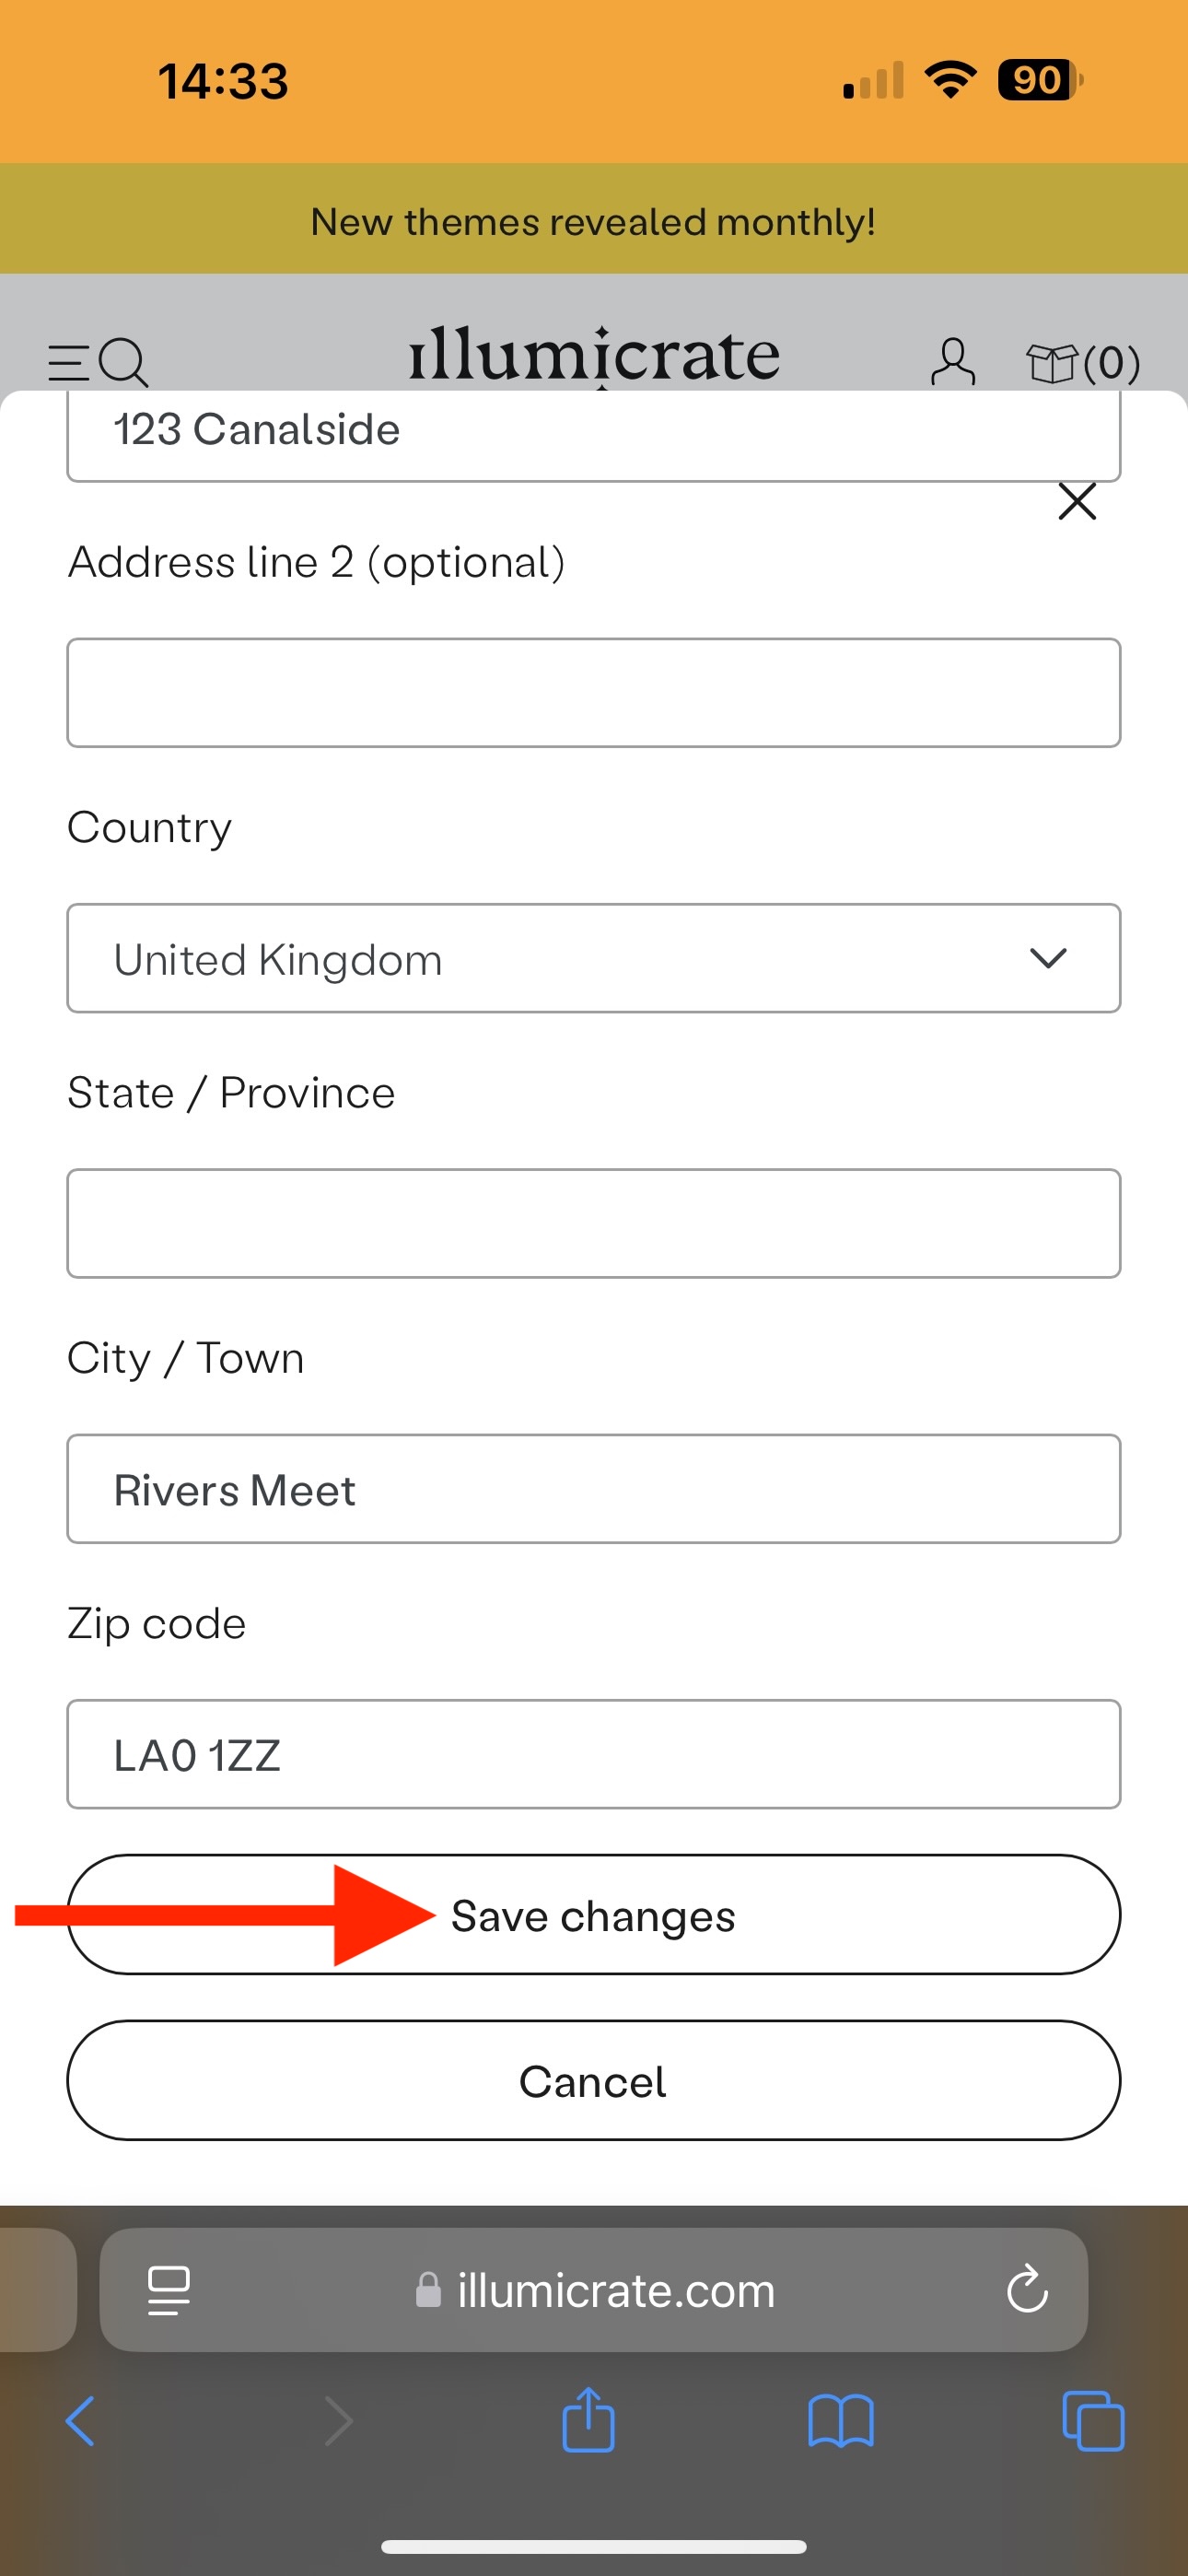This screenshot has width=1188, height=2576.
Task: Tap the account profile icon
Action: click(952, 362)
